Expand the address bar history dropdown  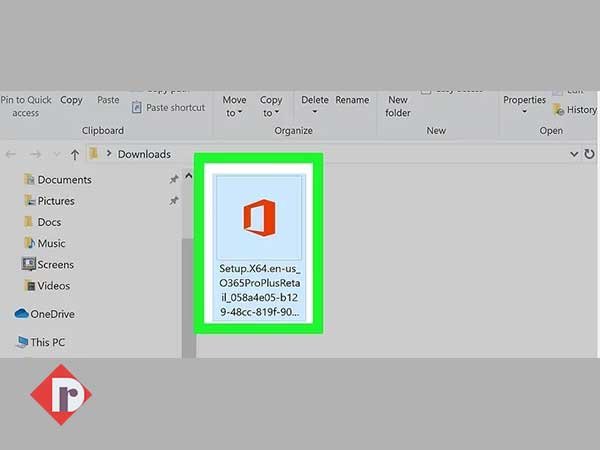(574, 154)
